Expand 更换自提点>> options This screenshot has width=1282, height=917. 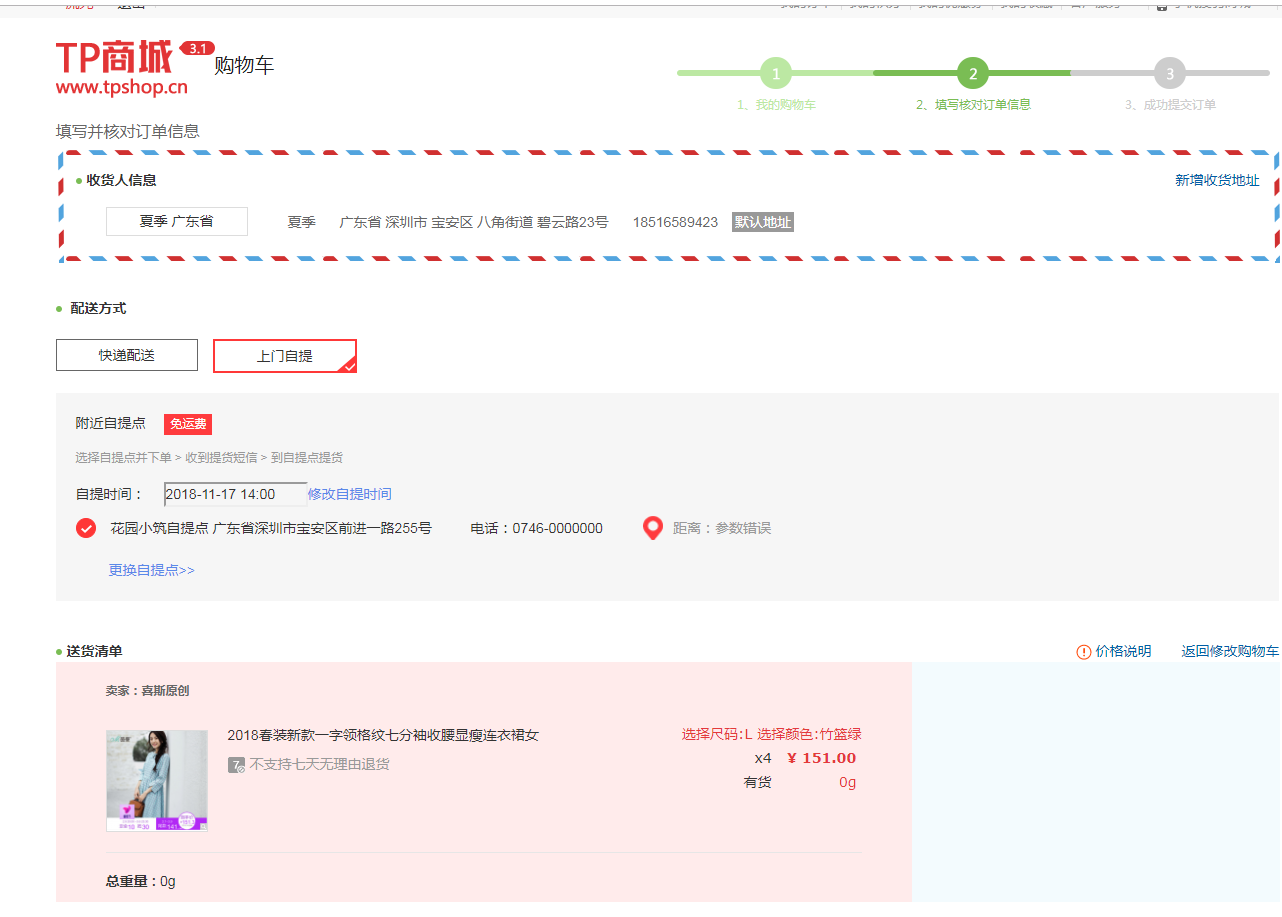152,570
